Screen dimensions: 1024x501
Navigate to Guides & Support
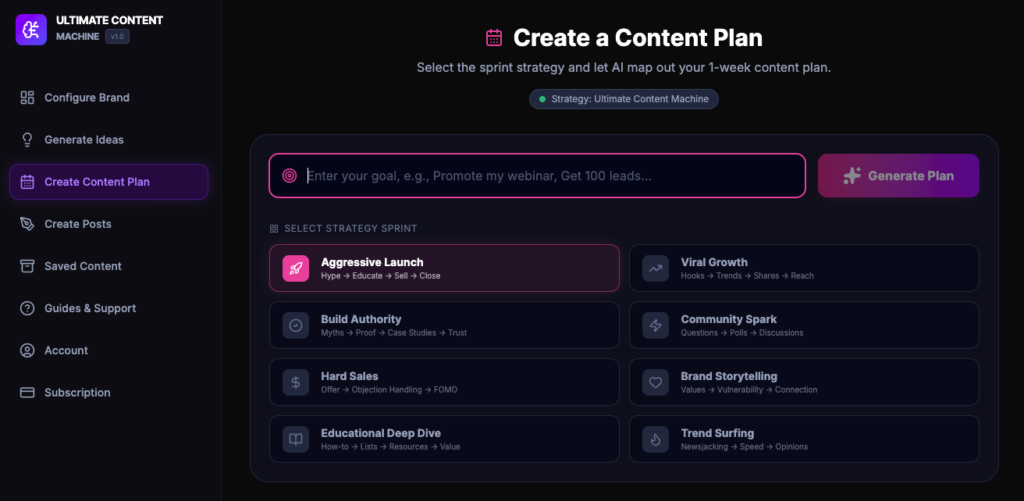coord(90,308)
